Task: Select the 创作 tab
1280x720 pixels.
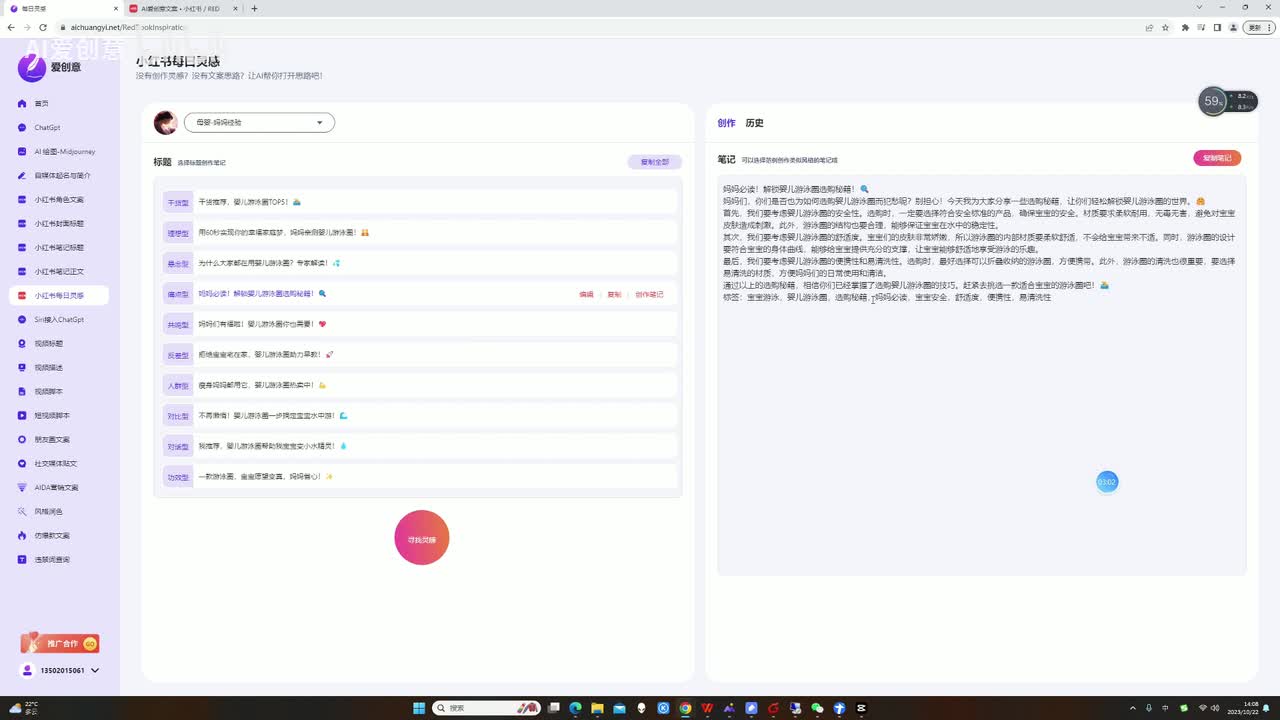Action: [726, 123]
